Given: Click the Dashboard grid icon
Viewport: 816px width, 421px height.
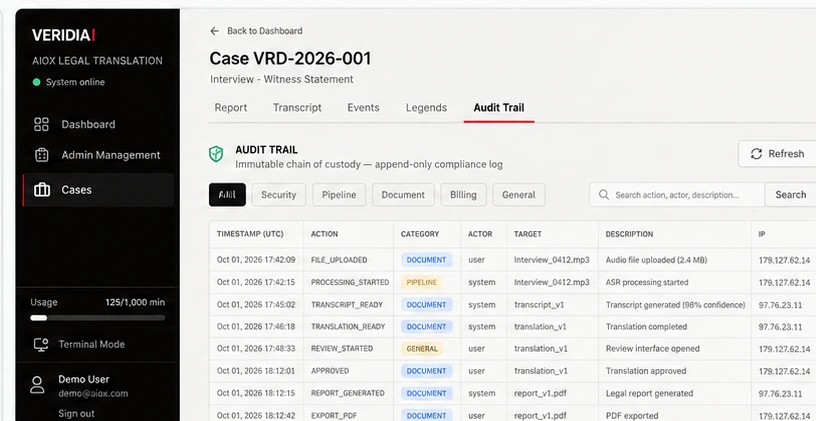Looking at the screenshot, I should (x=41, y=124).
